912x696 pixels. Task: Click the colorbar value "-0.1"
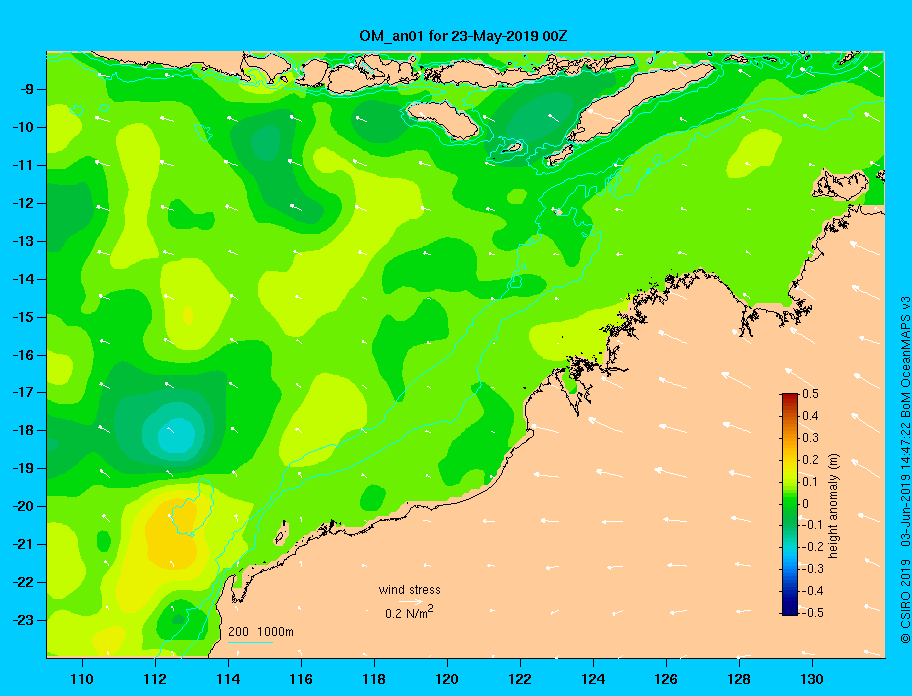[813, 525]
